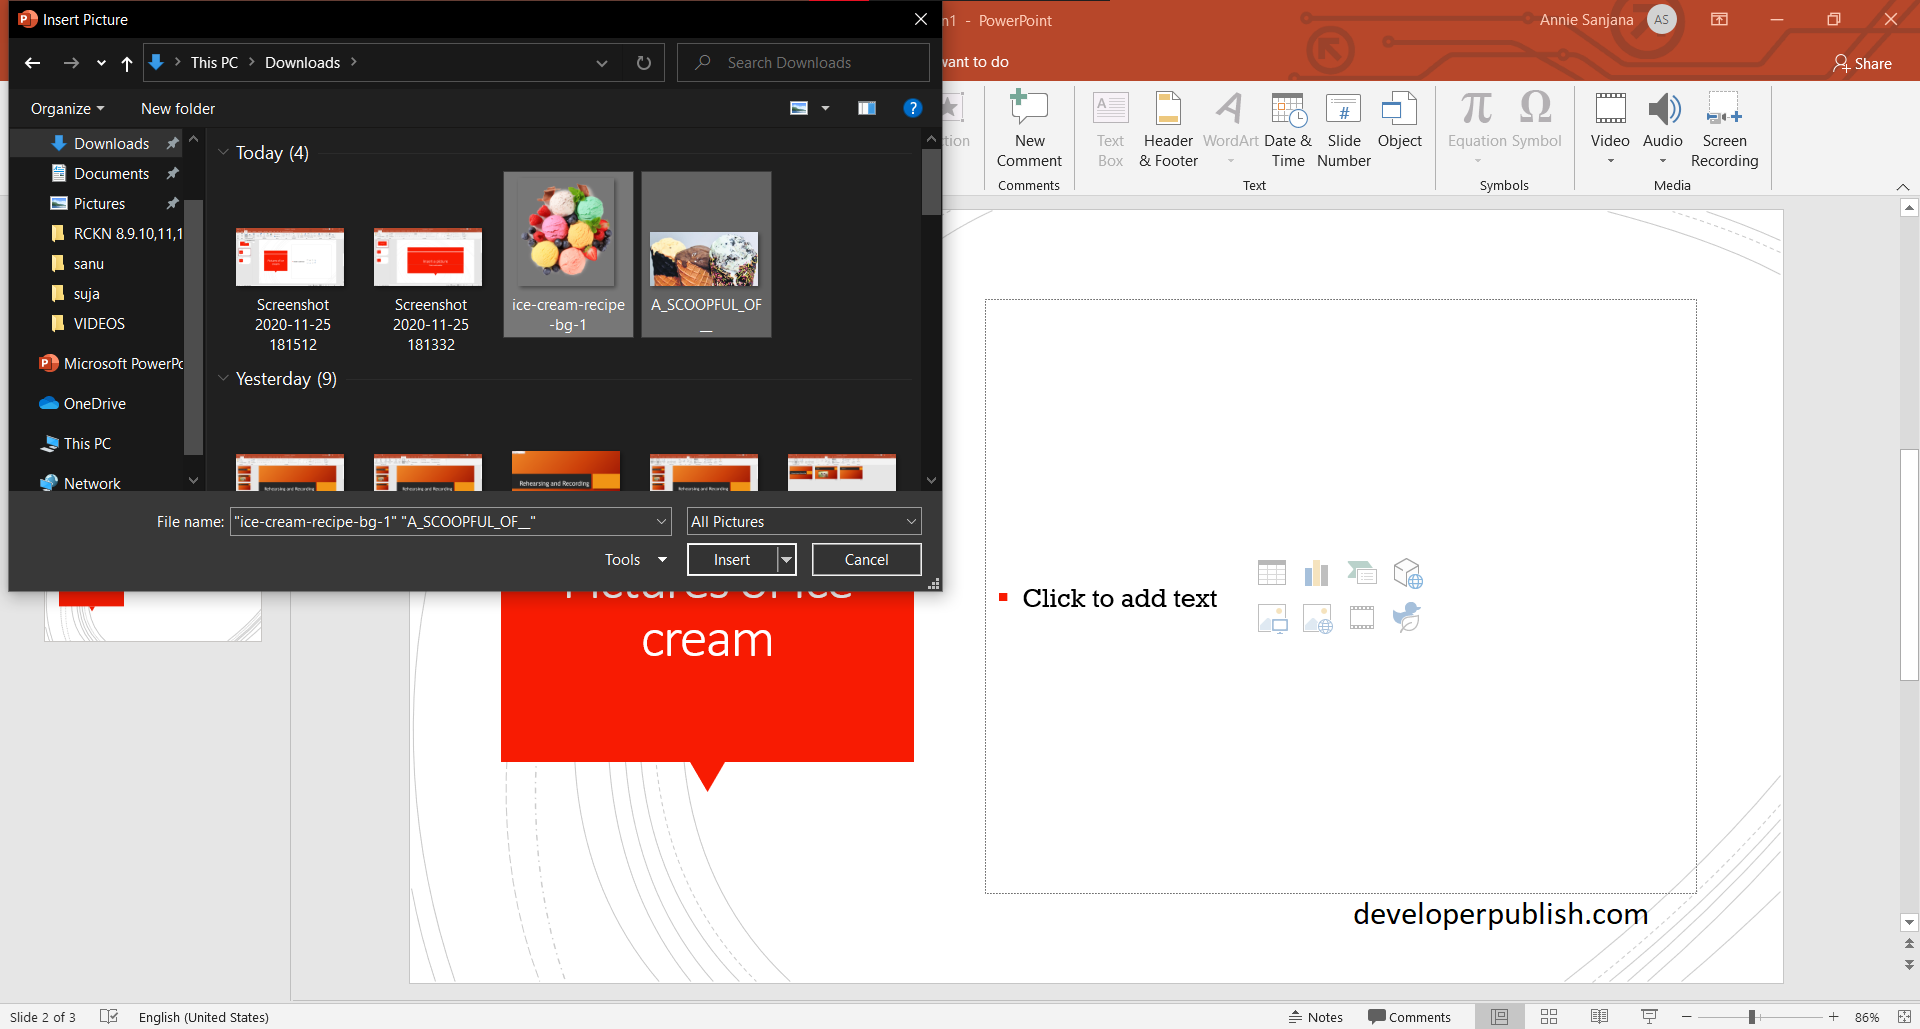Toggle the preview pane in the dialog
1920x1029 pixels.
pyautogui.click(x=866, y=108)
